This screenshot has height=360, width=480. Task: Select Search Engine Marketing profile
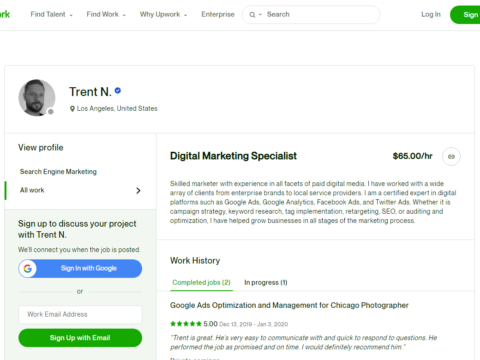pyautogui.click(x=58, y=172)
